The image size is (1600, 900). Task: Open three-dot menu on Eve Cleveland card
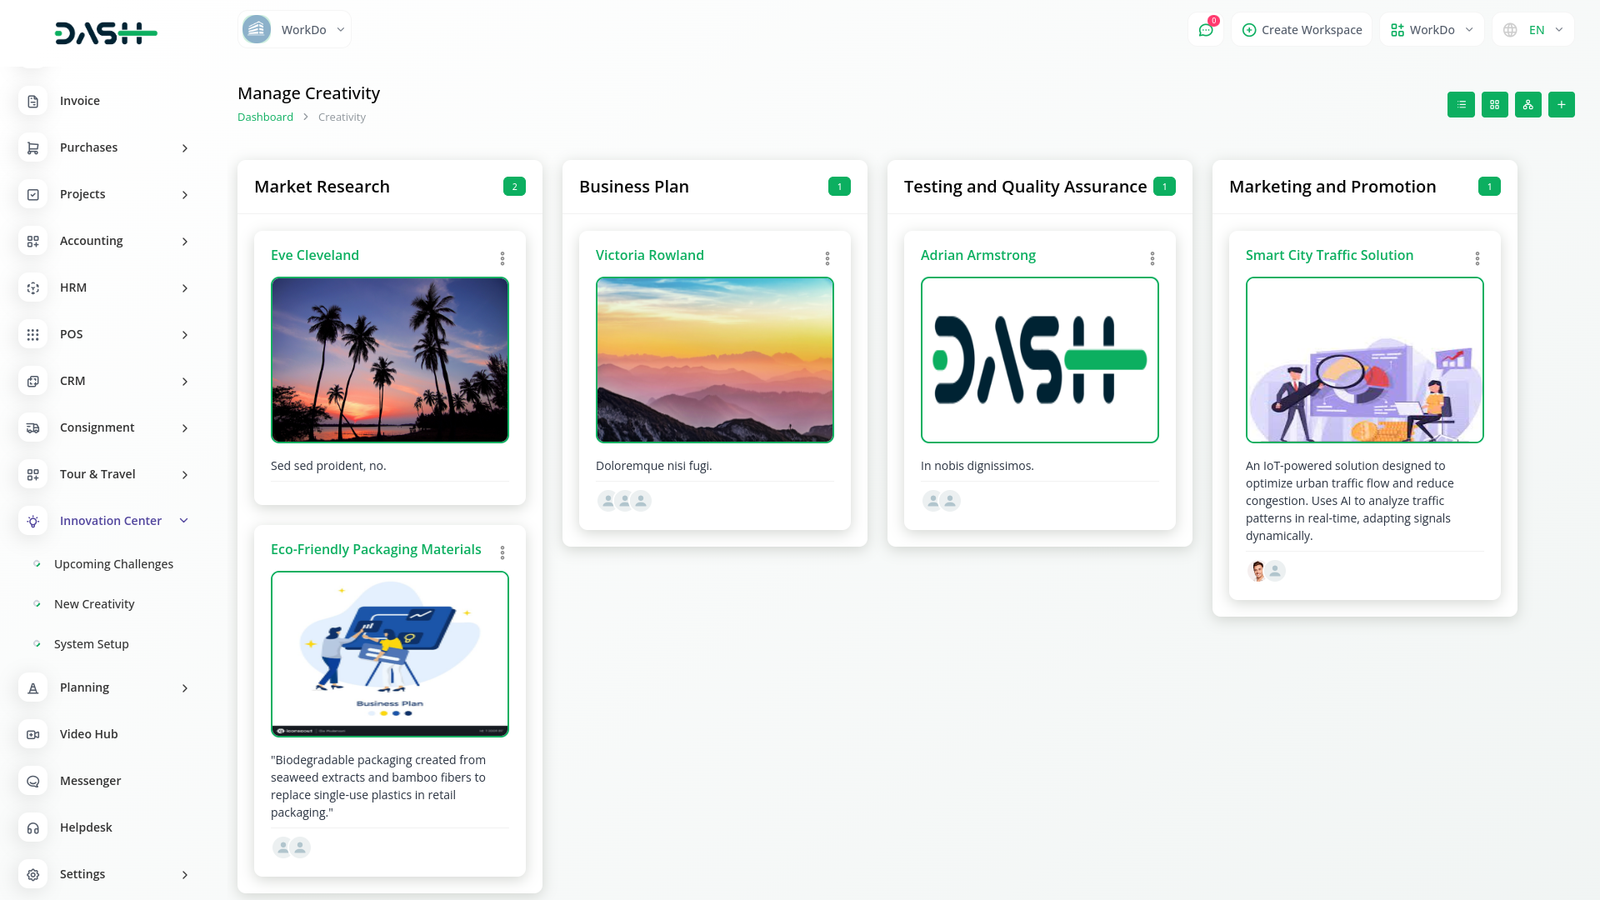tap(502, 258)
